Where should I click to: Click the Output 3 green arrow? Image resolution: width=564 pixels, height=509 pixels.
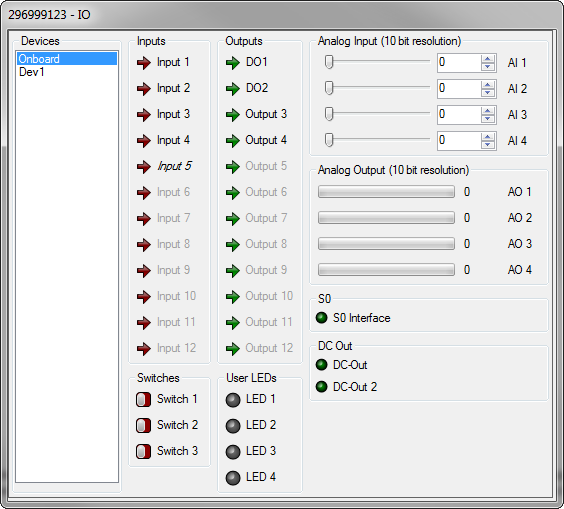pos(233,115)
